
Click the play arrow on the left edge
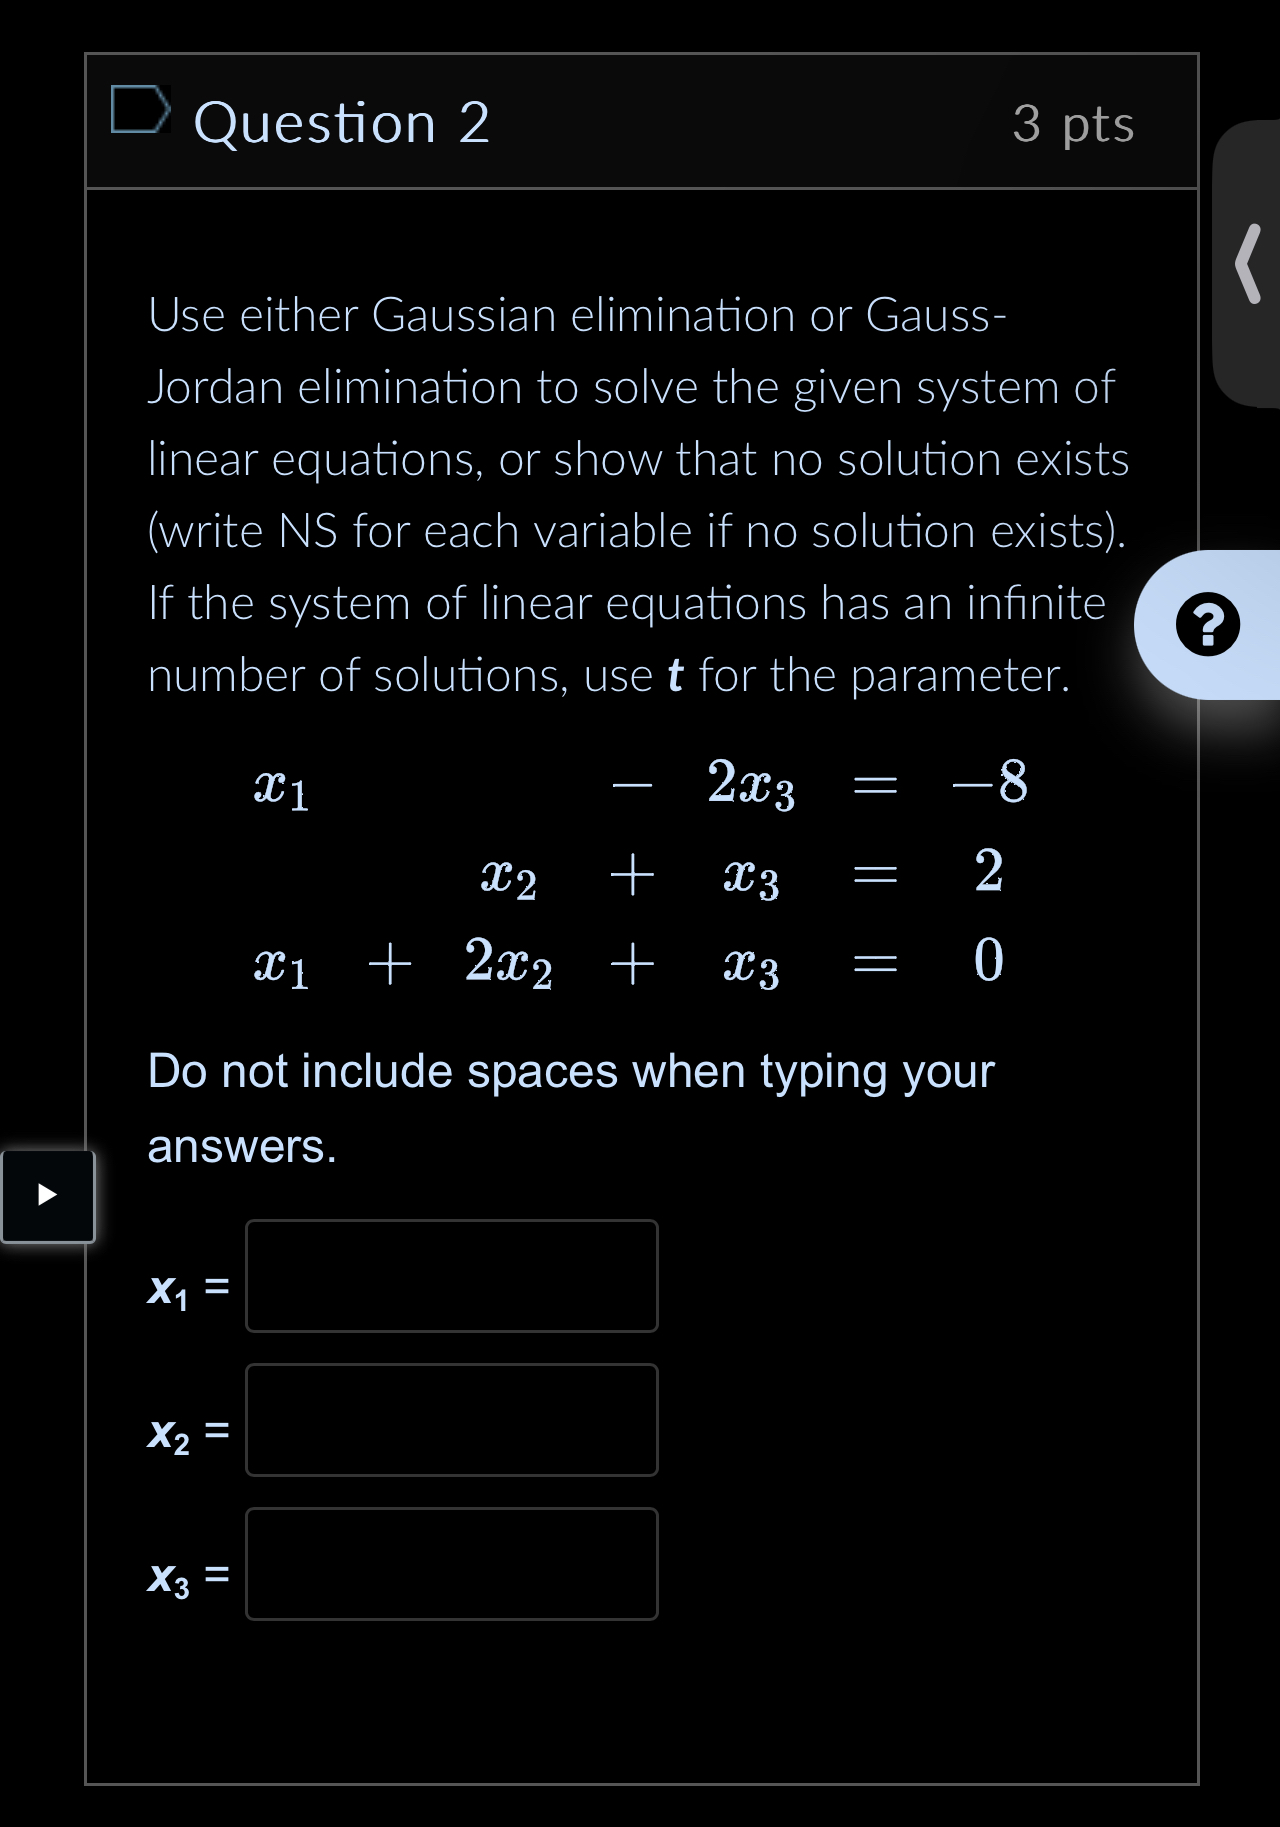click(47, 1196)
